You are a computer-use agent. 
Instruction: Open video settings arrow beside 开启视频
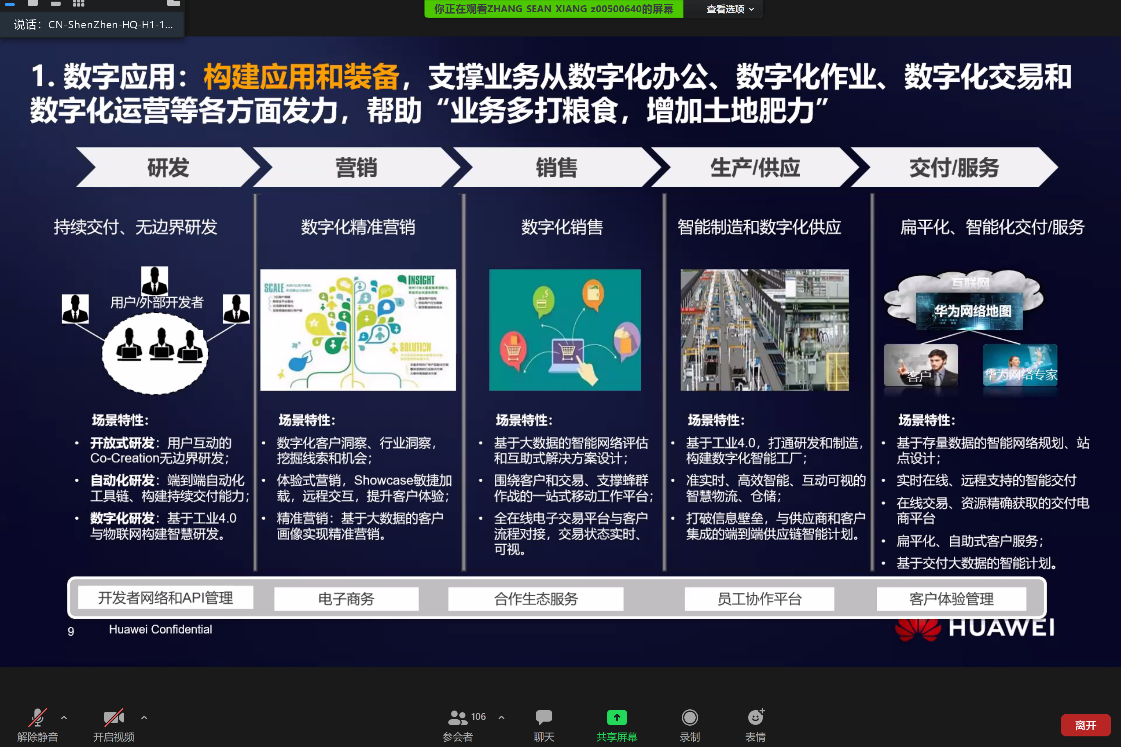click(144, 717)
